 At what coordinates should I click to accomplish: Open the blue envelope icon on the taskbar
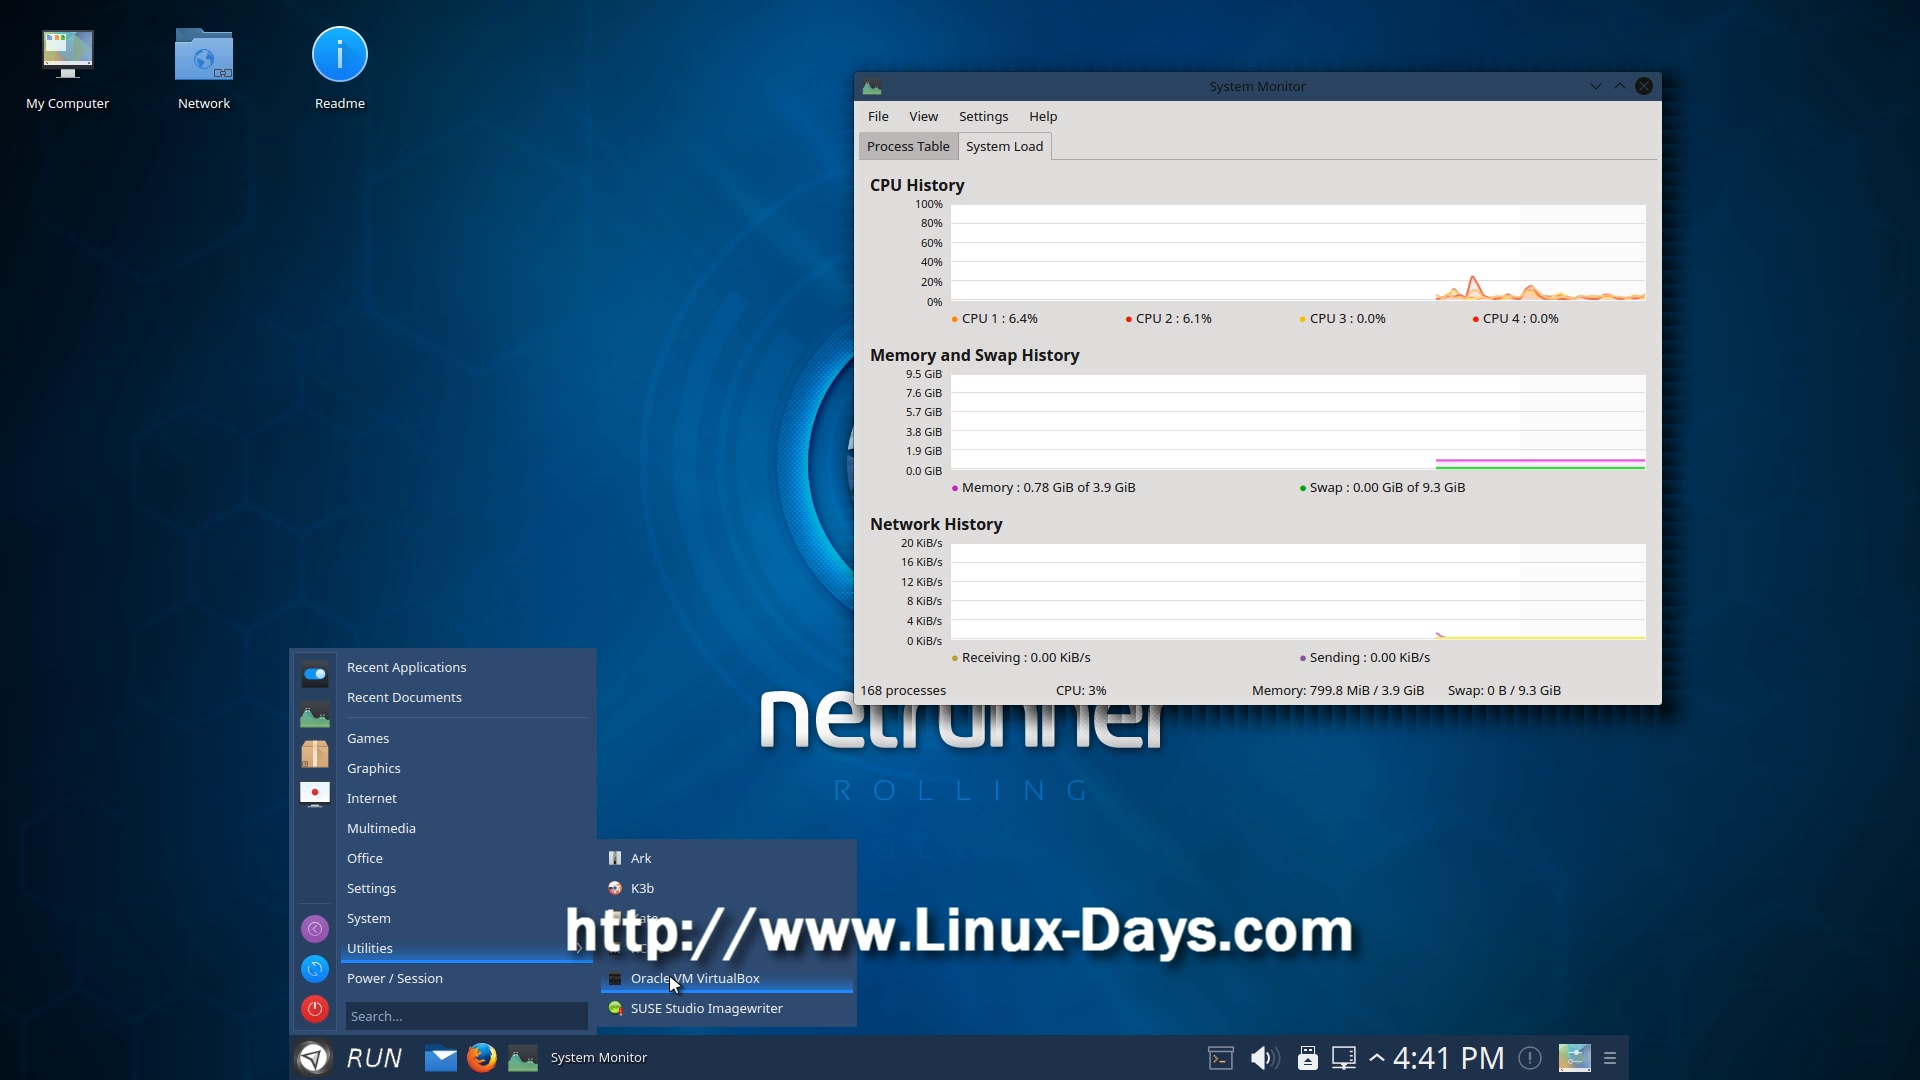pyautogui.click(x=440, y=1058)
